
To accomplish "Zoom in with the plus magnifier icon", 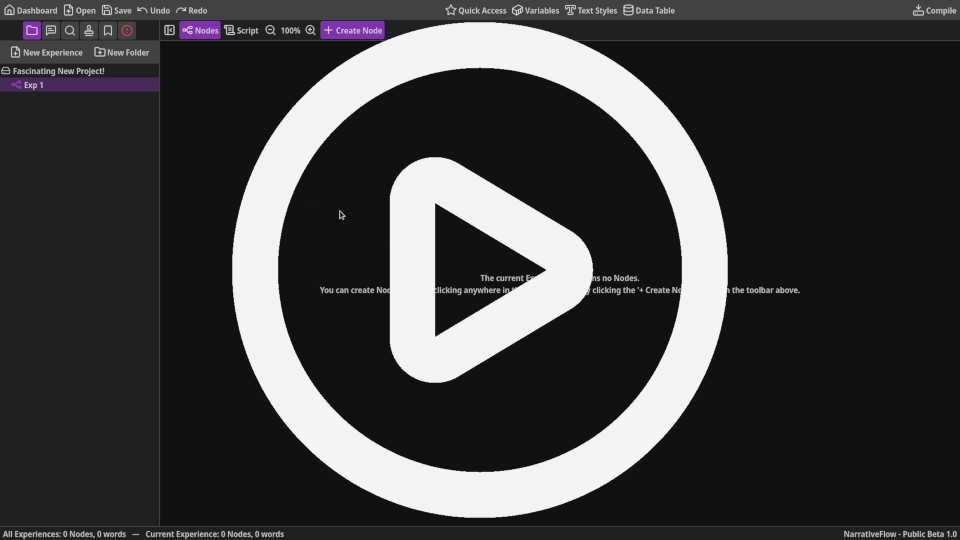I will [310, 31].
